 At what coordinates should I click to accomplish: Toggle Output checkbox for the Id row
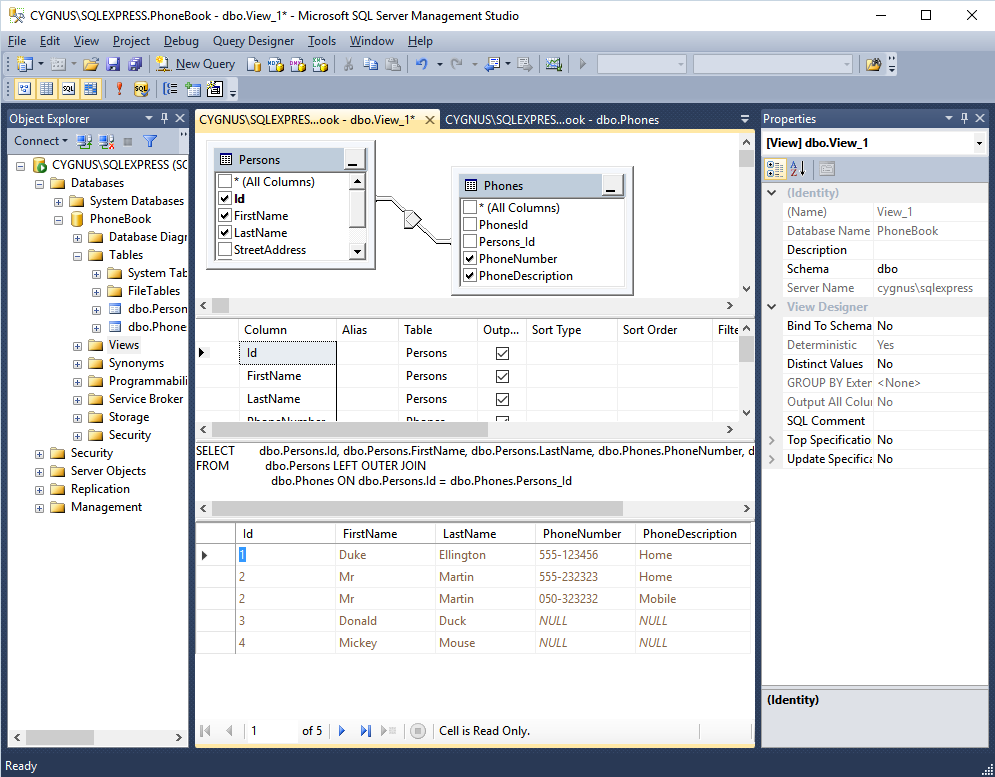pos(502,353)
